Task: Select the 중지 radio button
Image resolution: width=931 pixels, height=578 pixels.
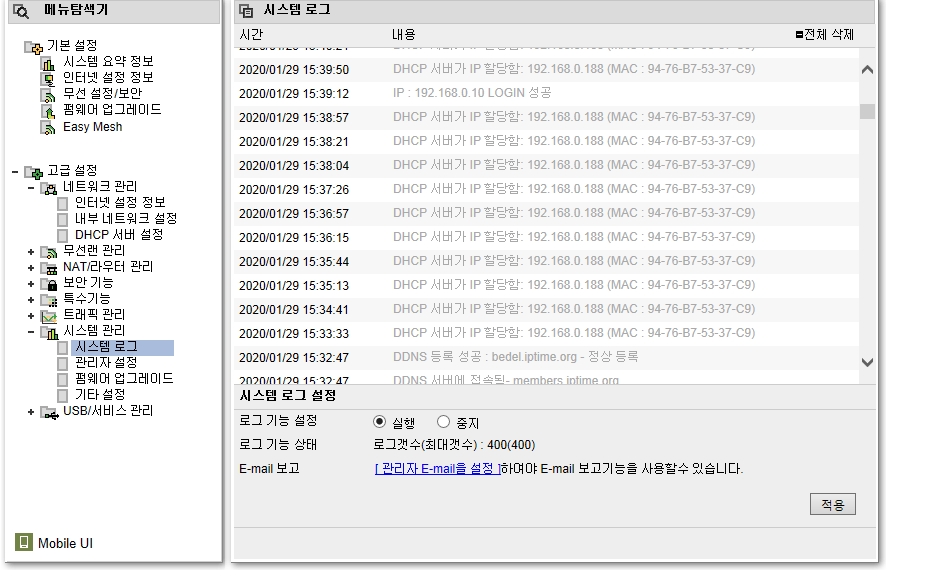Action: tap(443, 422)
